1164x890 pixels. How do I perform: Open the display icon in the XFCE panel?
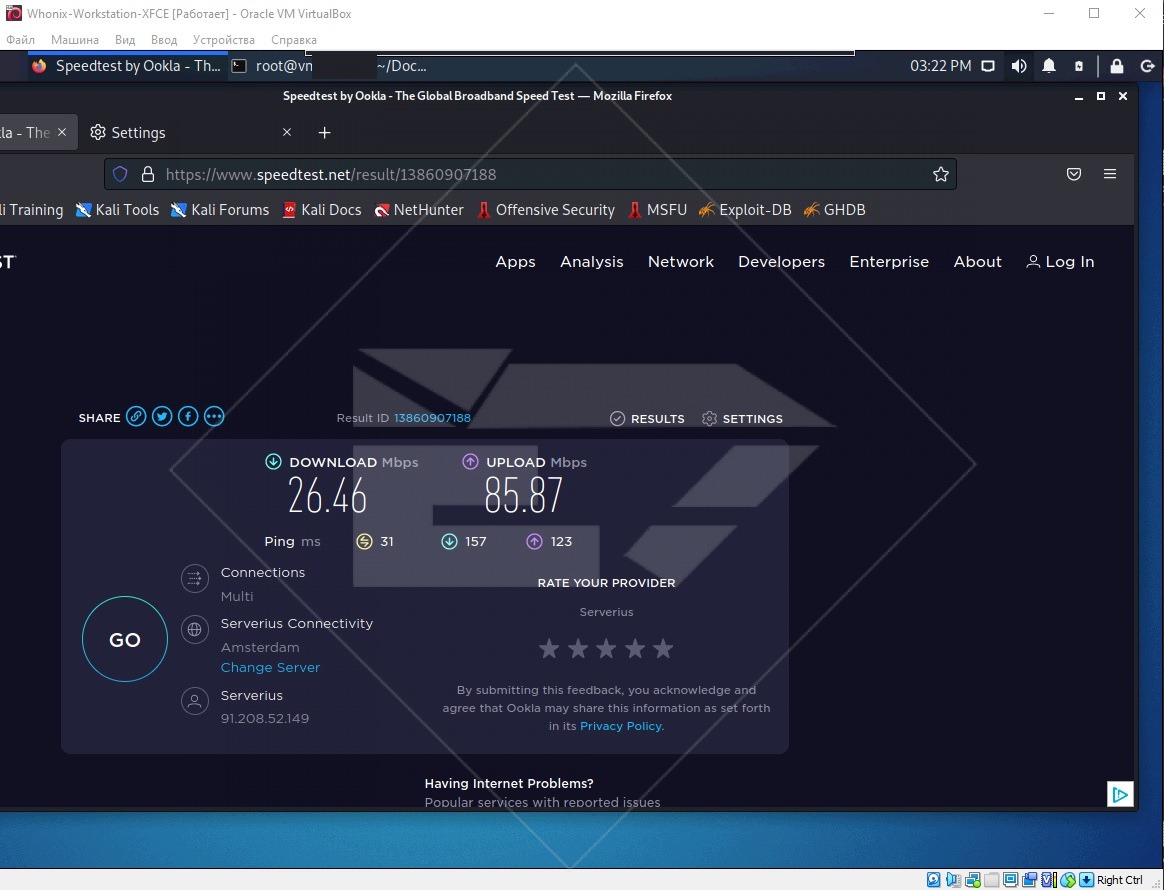pos(987,66)
